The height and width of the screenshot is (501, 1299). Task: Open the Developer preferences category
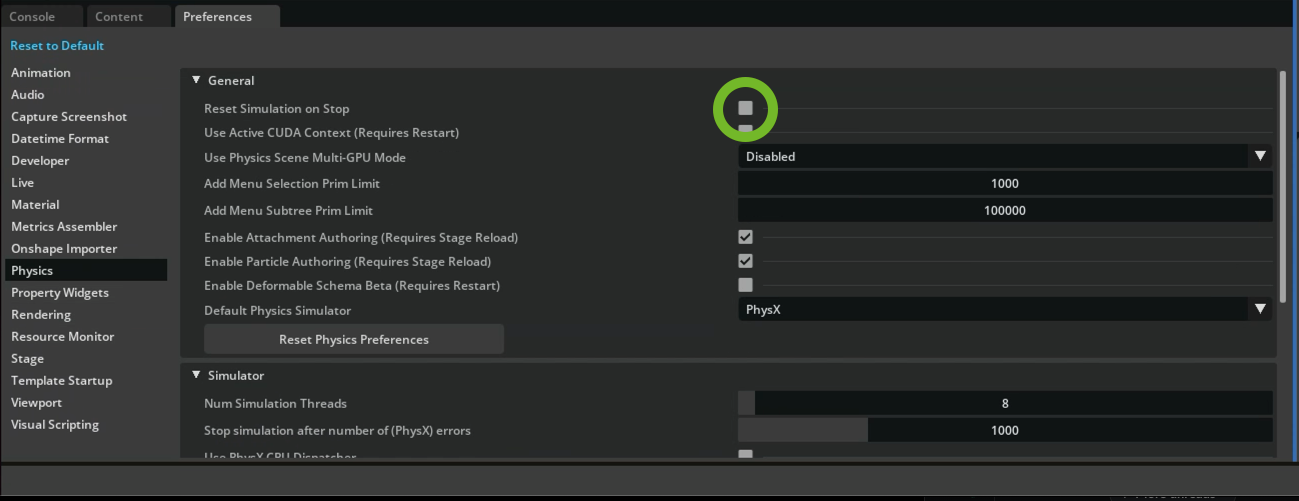(x=40, y=161)
